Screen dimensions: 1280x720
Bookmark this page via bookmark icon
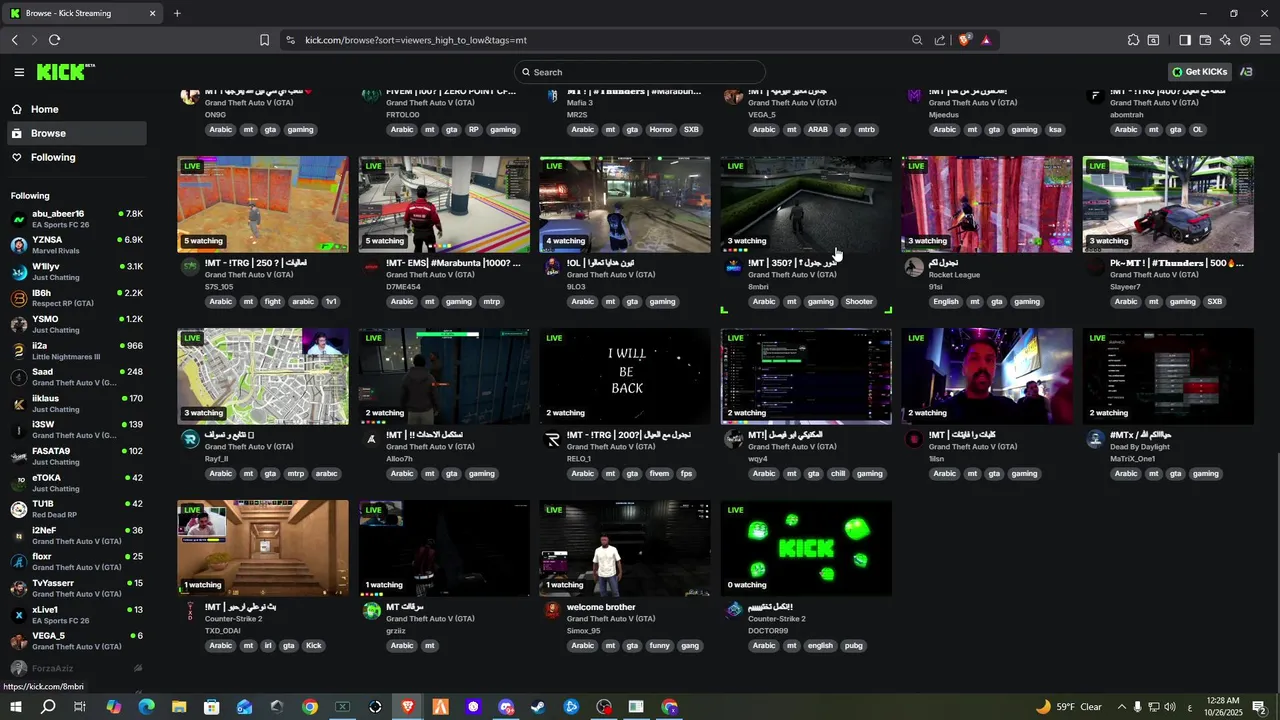(264, 40)
